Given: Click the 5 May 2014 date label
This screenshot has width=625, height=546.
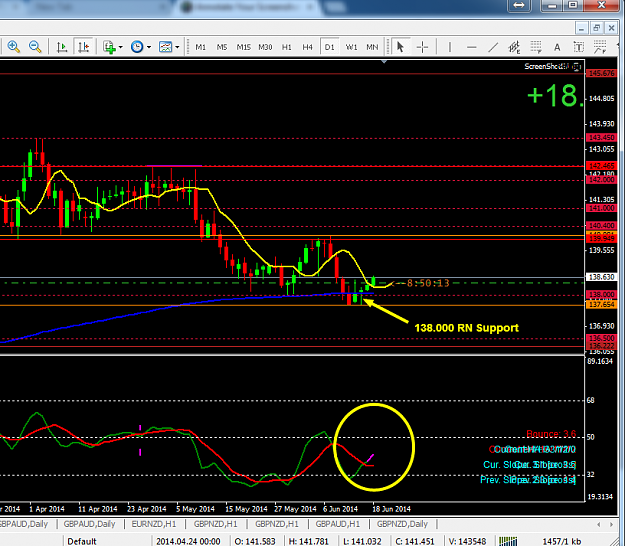Looking at the screenshot, I should [195, 509].
